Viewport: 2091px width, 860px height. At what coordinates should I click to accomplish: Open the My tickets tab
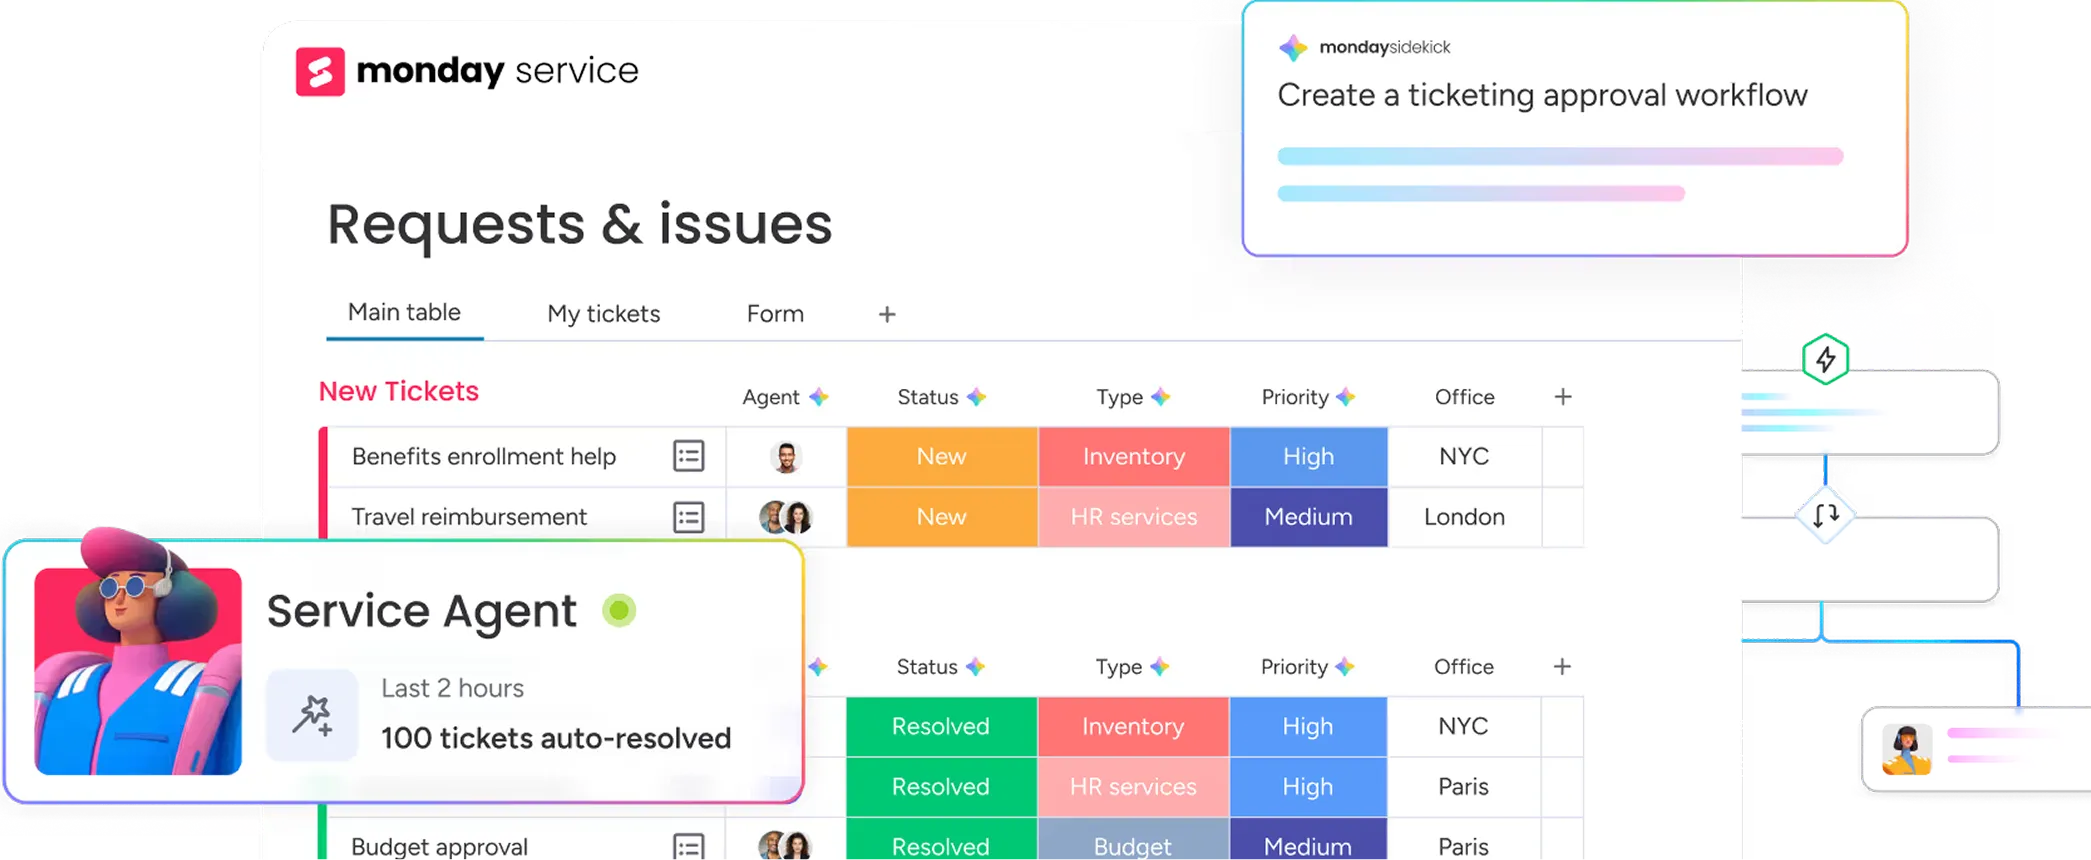(x=604, y=314)
